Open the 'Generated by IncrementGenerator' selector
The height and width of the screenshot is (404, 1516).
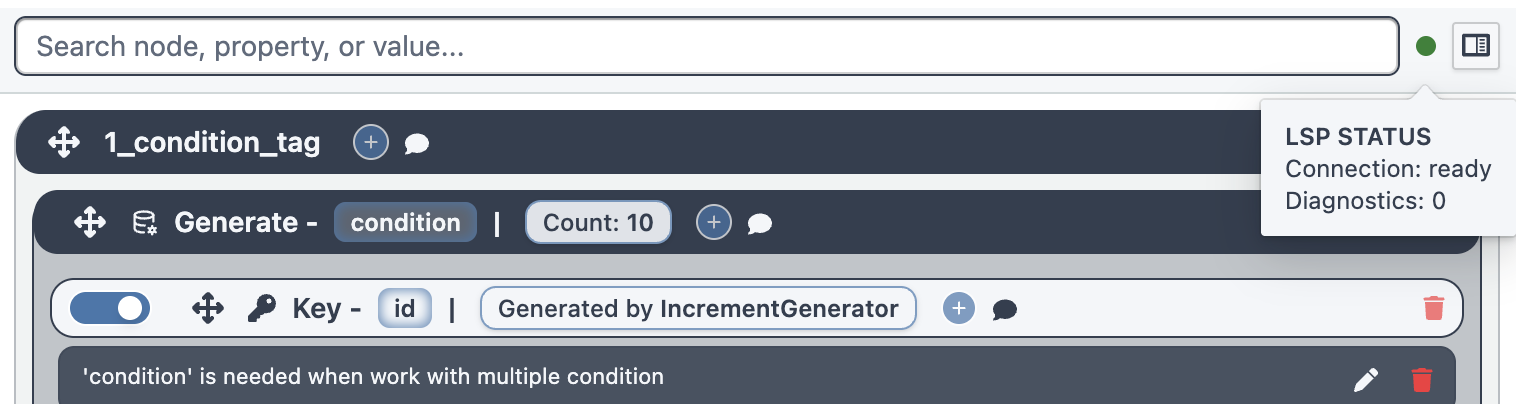pyautogui.click(x=698, y=309)
